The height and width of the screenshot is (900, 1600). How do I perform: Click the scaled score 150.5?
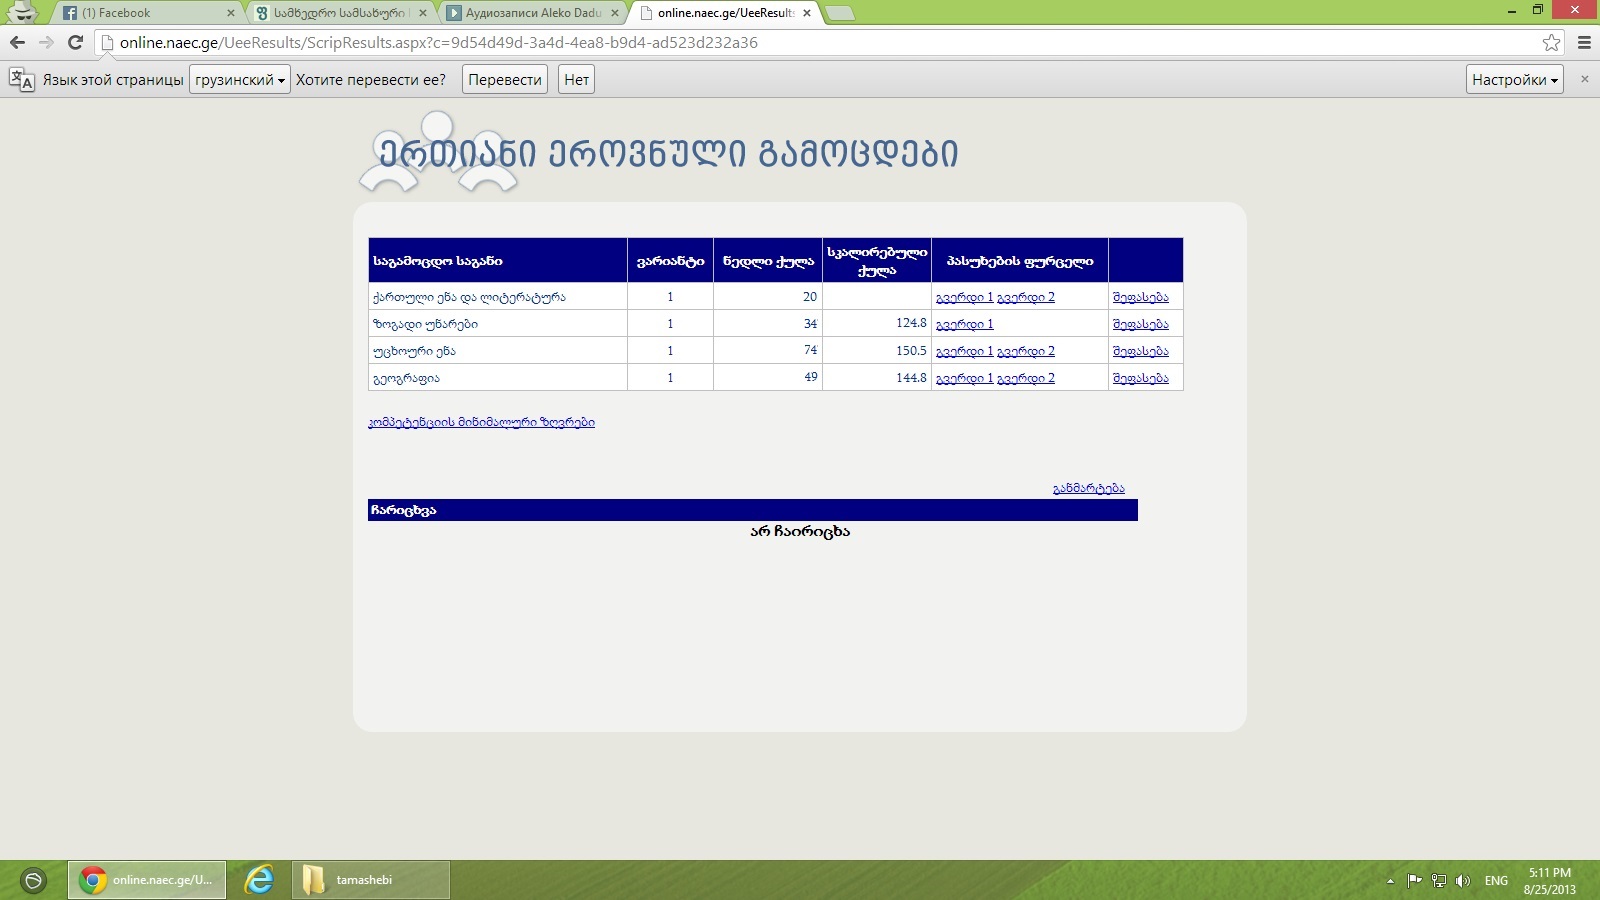(x=911, y=351)
